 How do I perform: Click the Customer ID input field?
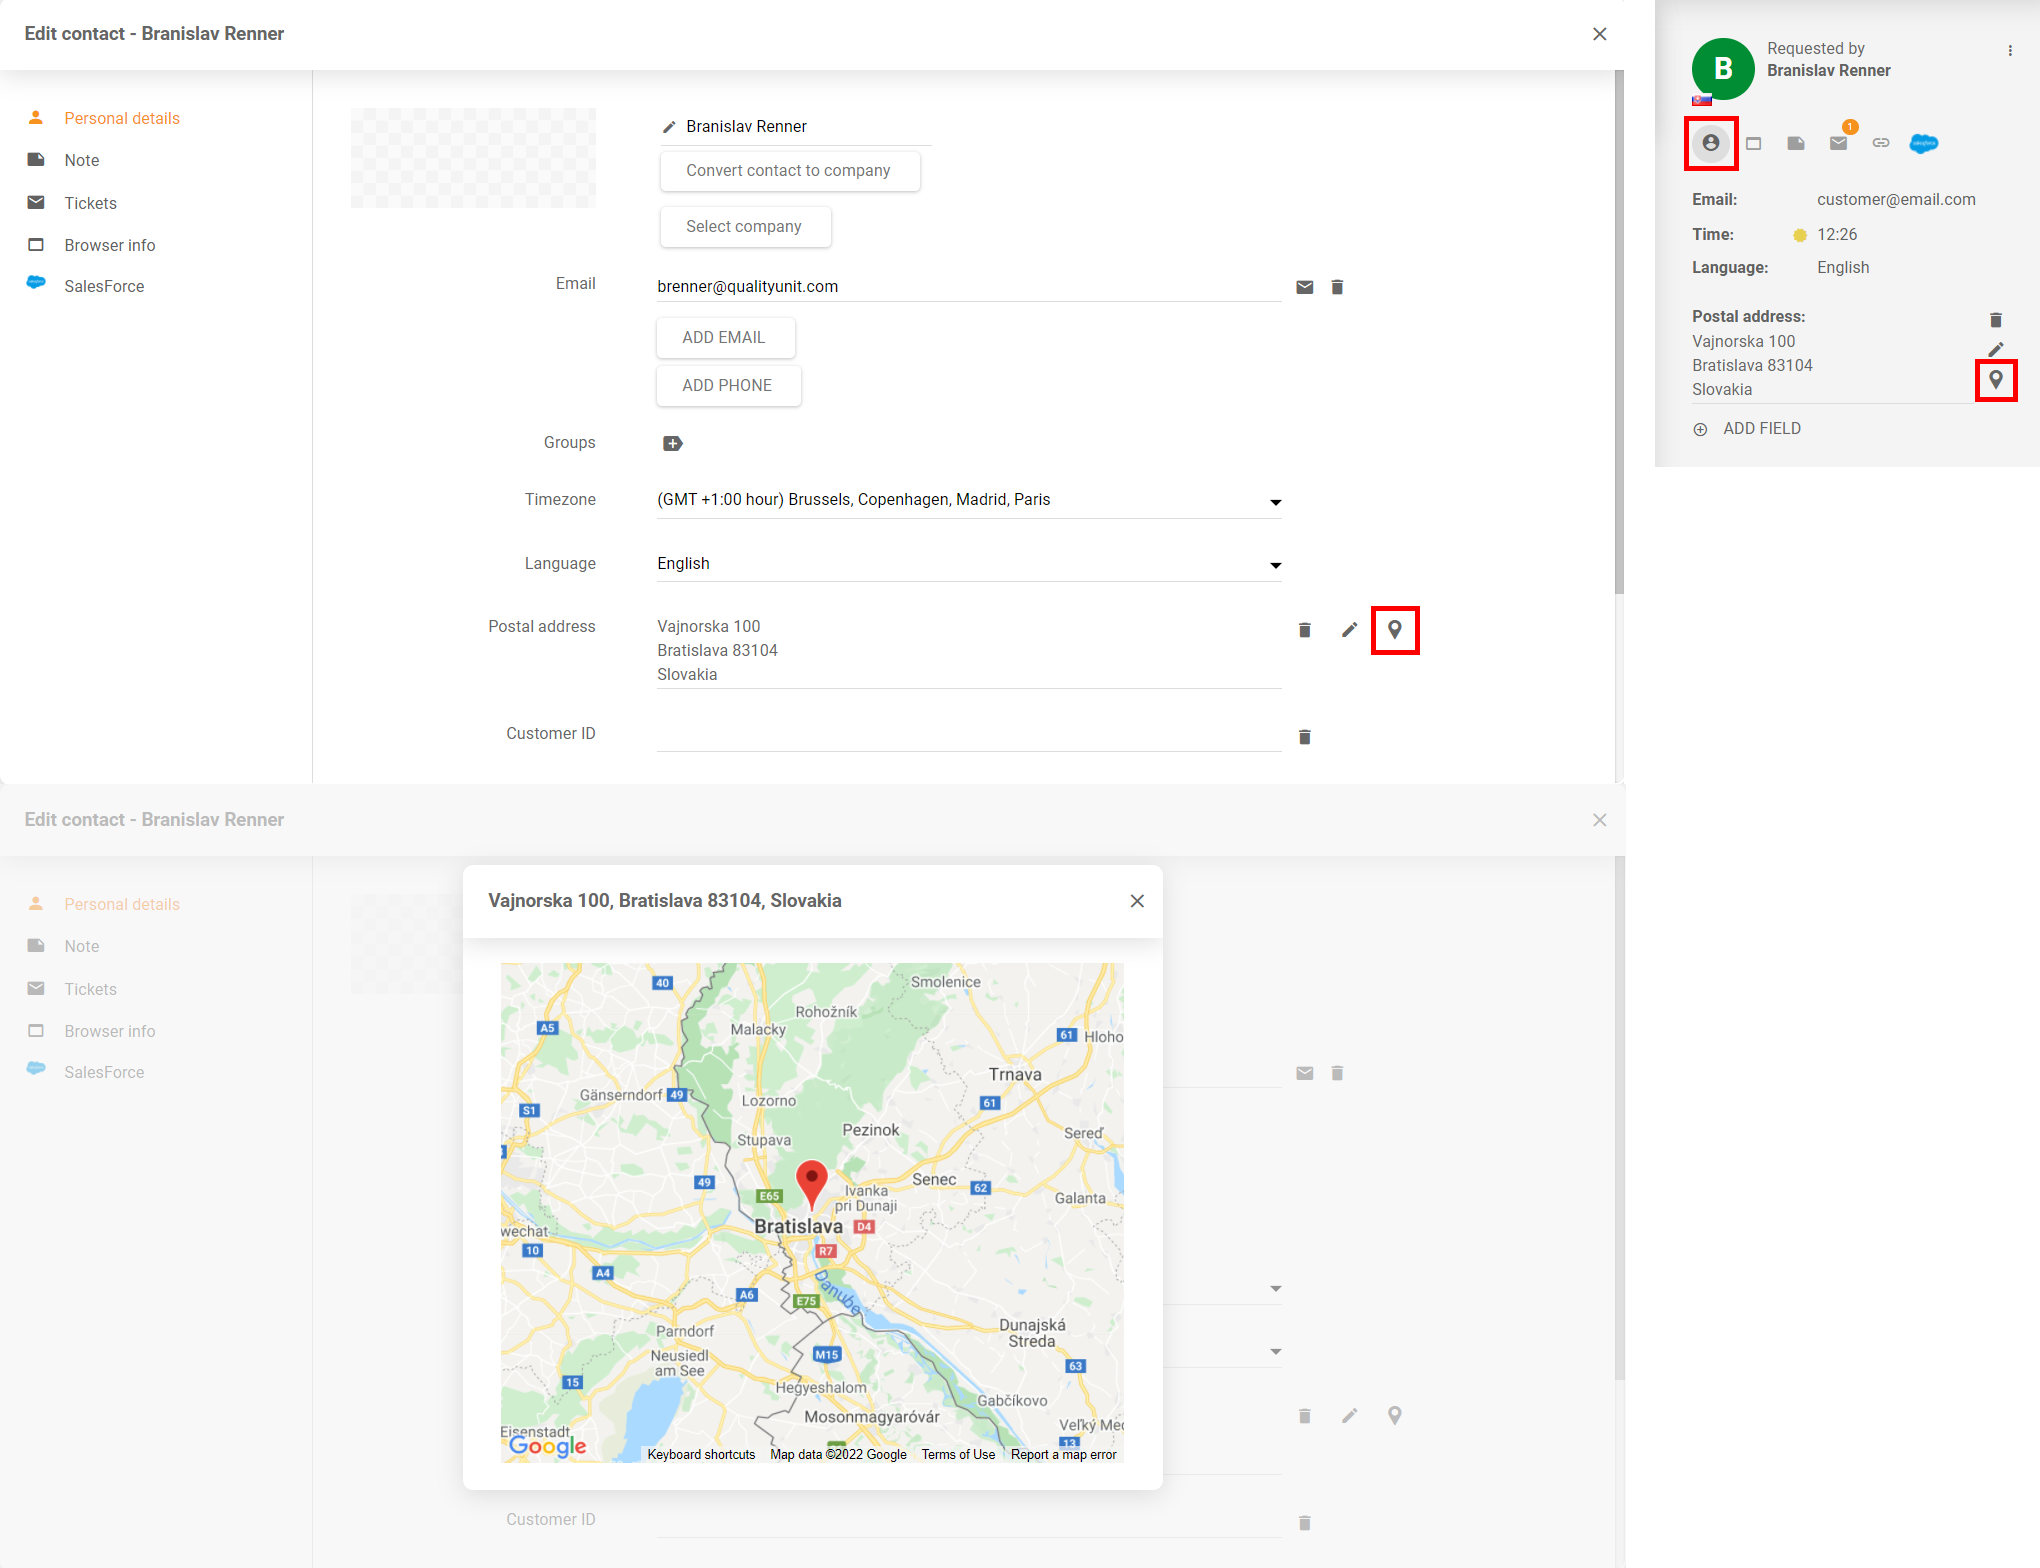coord(968,735)
